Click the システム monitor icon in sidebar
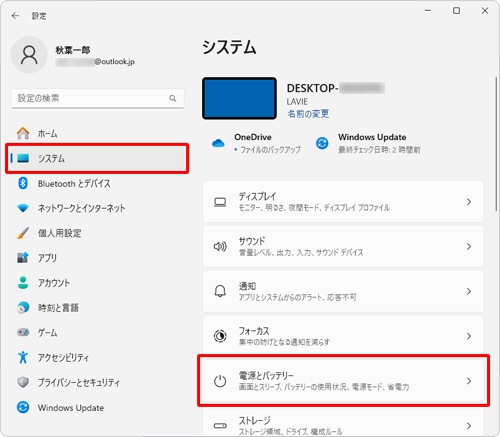Viewport: 500px width, 437px height. pos(23,158)
